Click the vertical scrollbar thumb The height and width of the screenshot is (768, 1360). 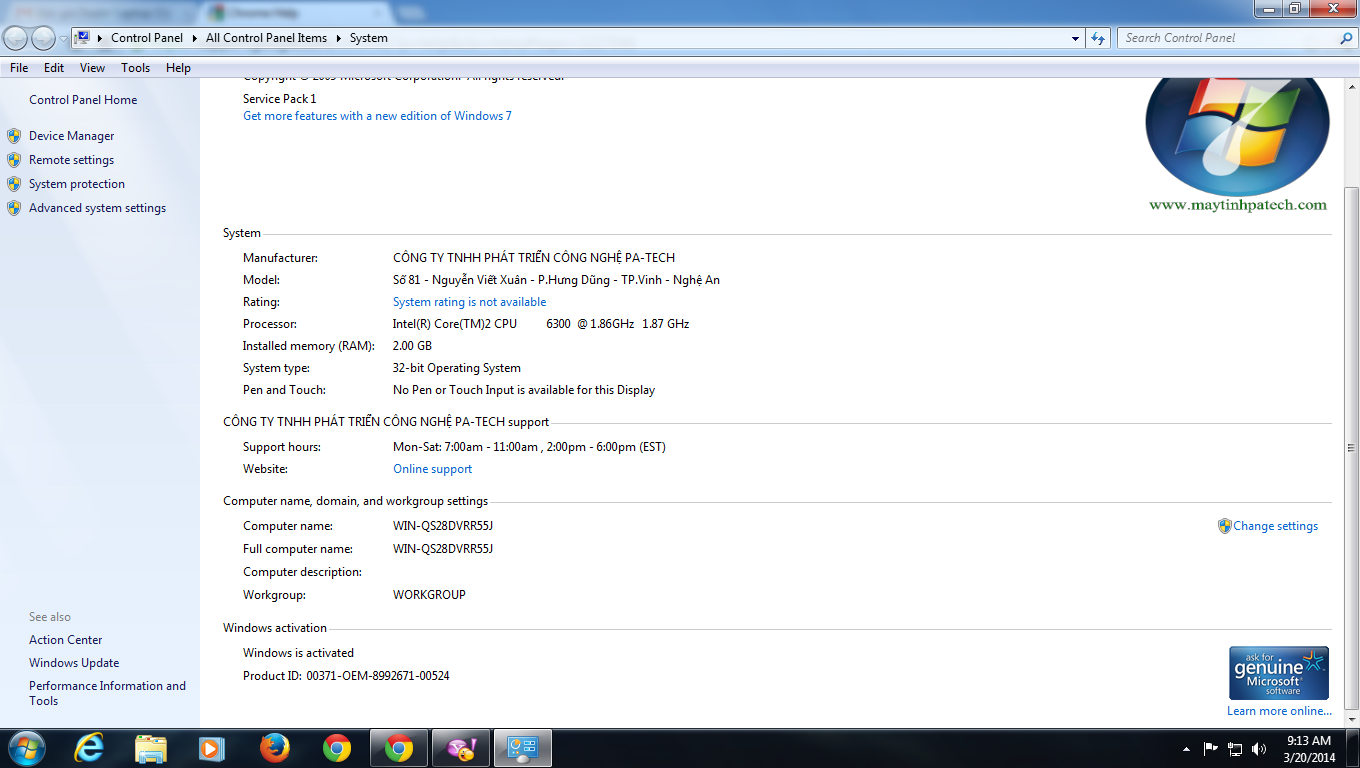click(1352, 447)
